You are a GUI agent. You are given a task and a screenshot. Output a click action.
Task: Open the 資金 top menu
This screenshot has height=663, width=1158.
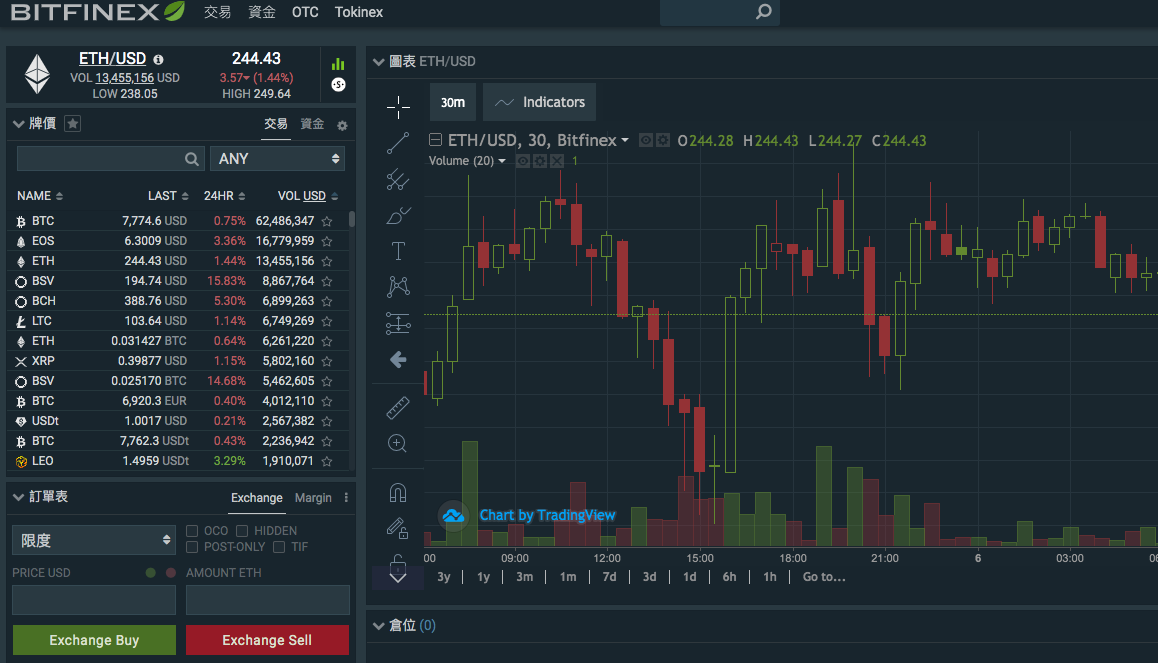pos(262,12)
